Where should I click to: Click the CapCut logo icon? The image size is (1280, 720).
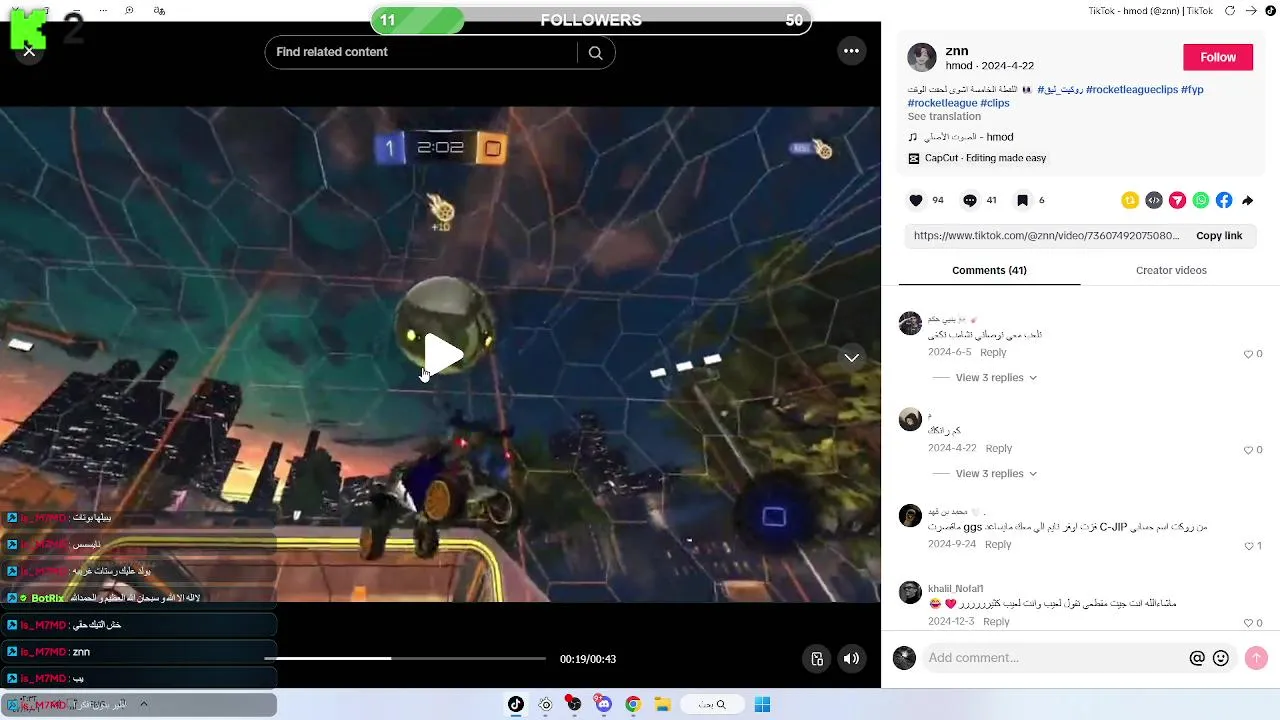(x=913, y=158)
